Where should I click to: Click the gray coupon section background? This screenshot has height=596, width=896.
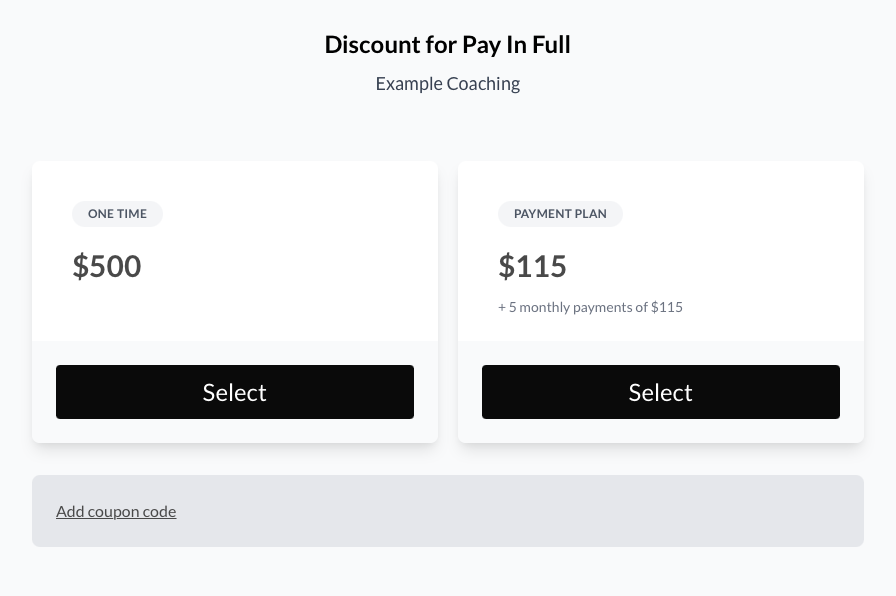coord(600,511)
